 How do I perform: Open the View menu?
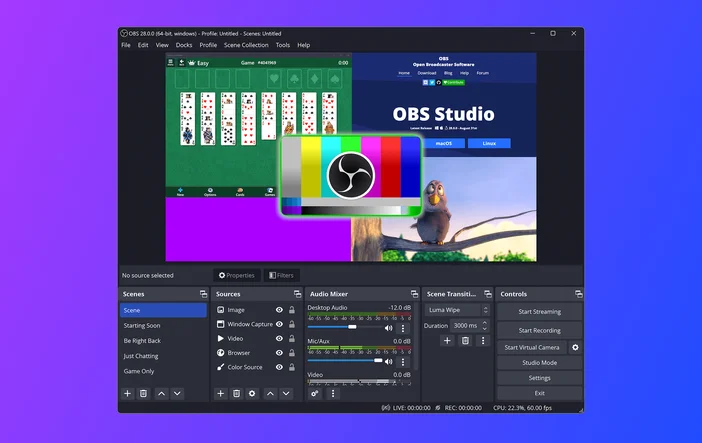pos(162,45)
